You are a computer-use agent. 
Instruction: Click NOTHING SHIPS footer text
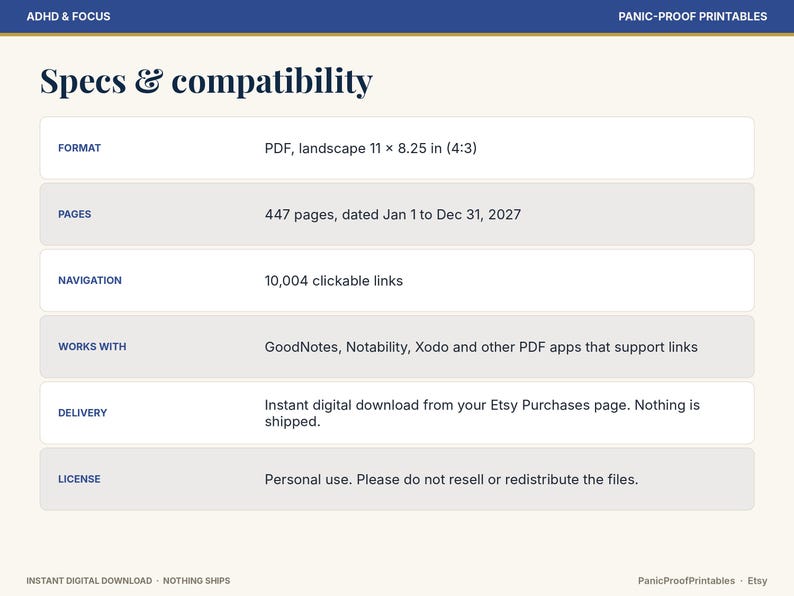coord(196,581)
